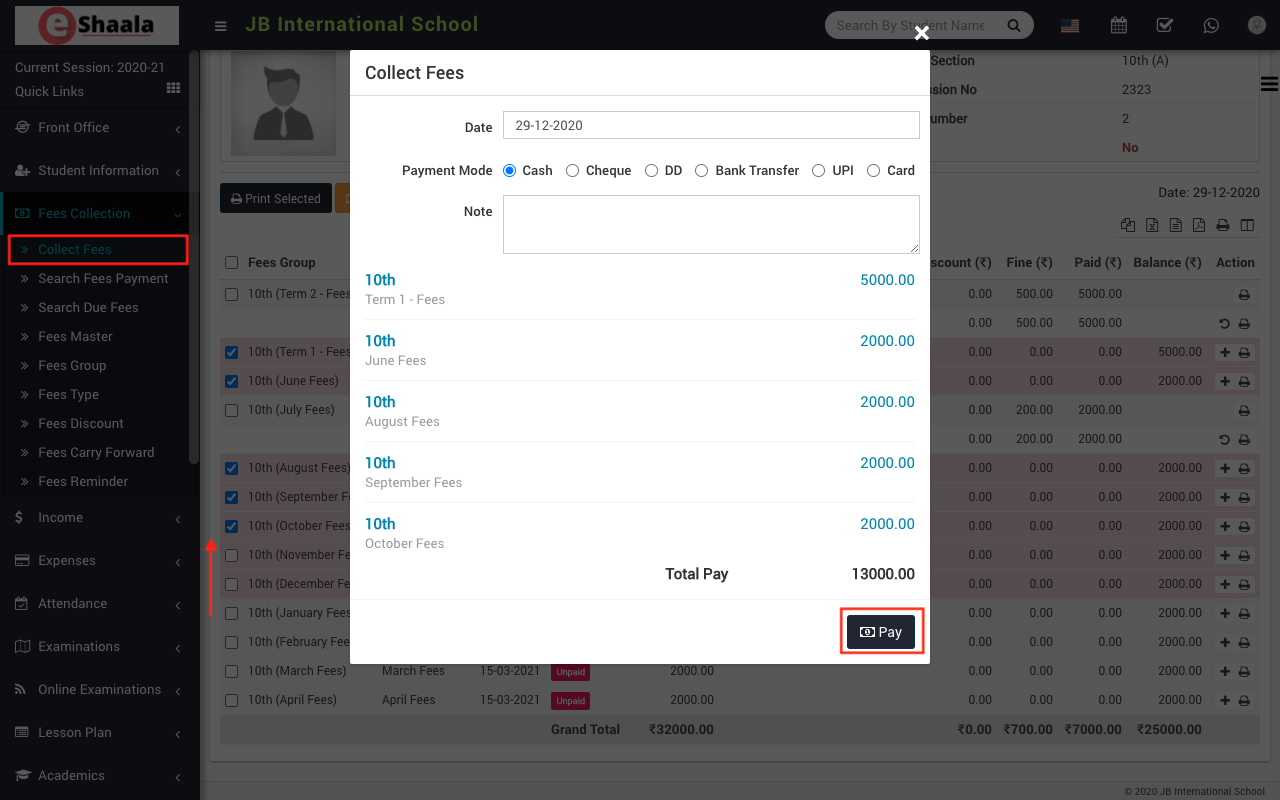1280x800 pixels.
Task: Click the Note text area
Action: pyautogui.click(x=710, y=224)
